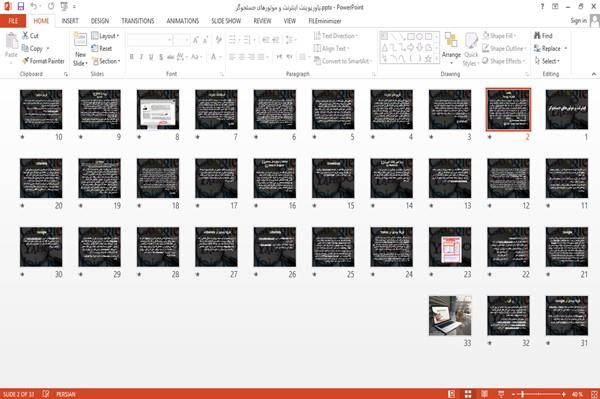The height and width of the screenshot is (399, 600).
Task: Open the Select dropdown in Editing
Action: 547,61
